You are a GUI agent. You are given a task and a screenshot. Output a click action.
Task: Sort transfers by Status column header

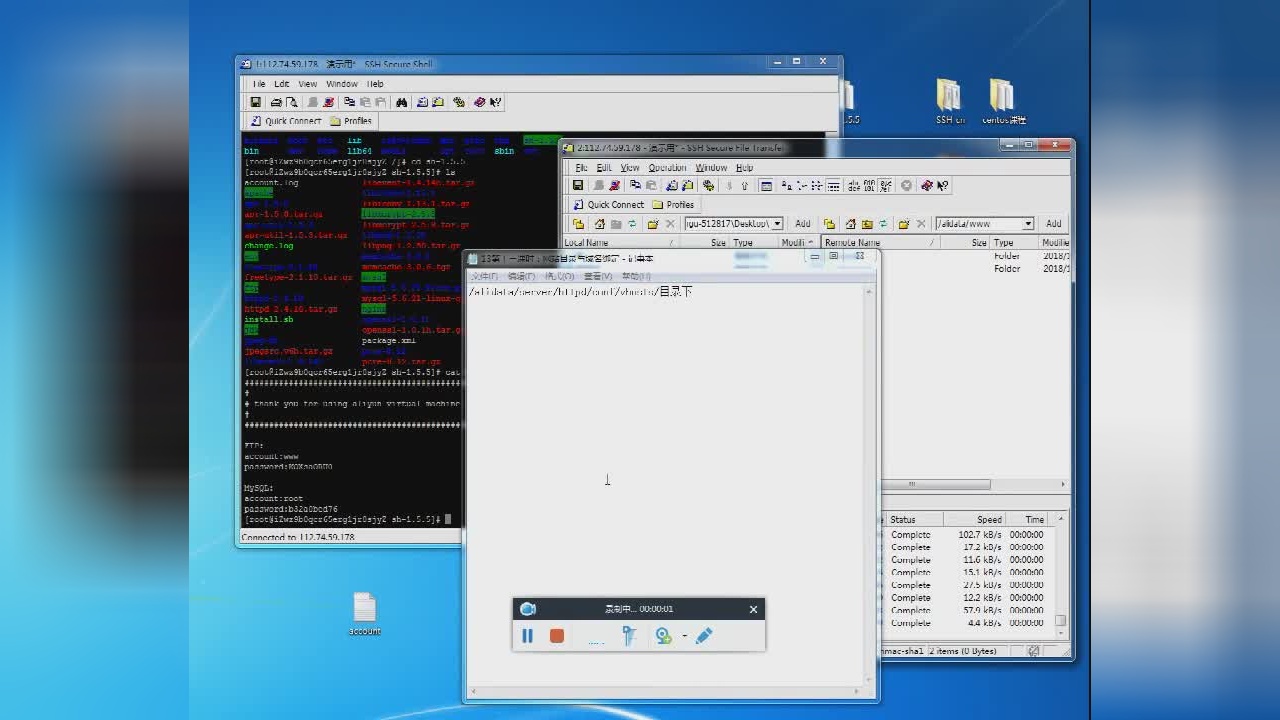pos(915,520)
